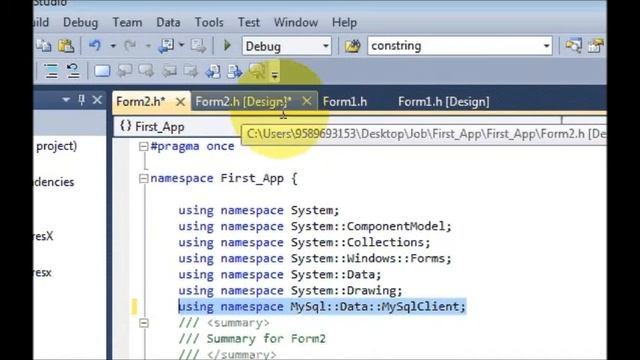Open the Test menu
Screen dimensions: 640x360
pos(249,22)
